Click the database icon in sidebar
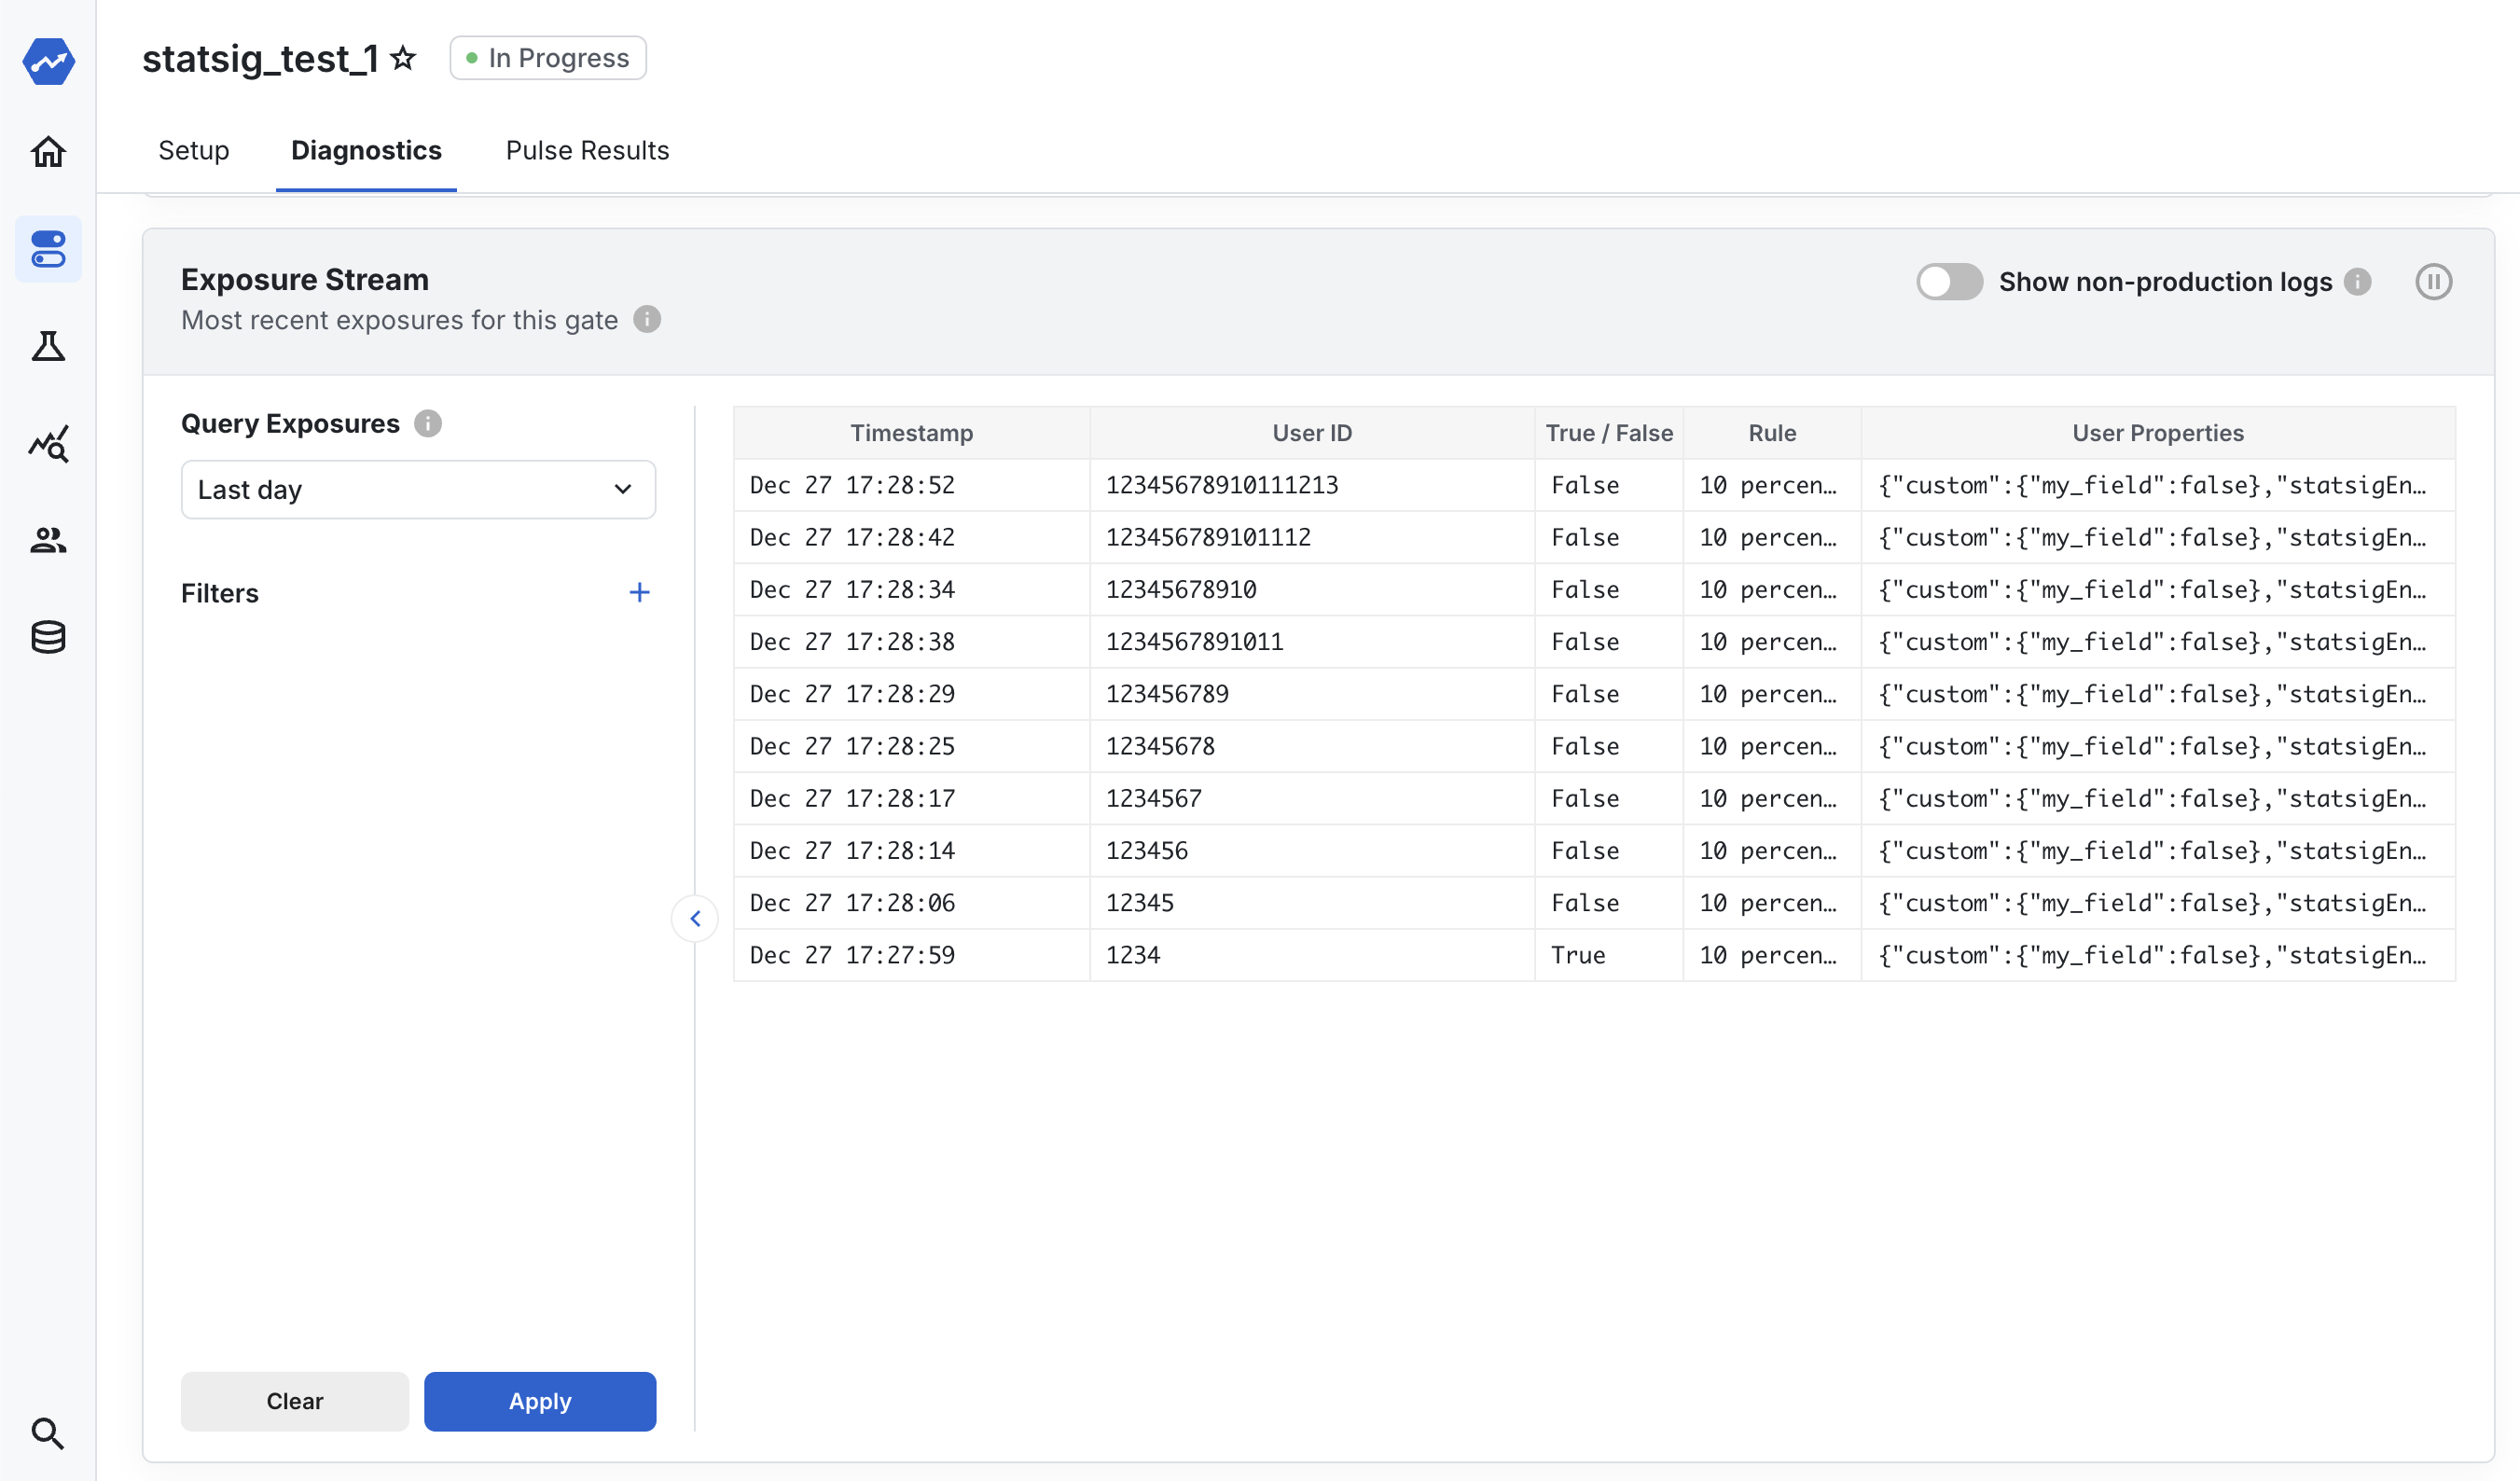2520x1481 pixels. point(48,635)
